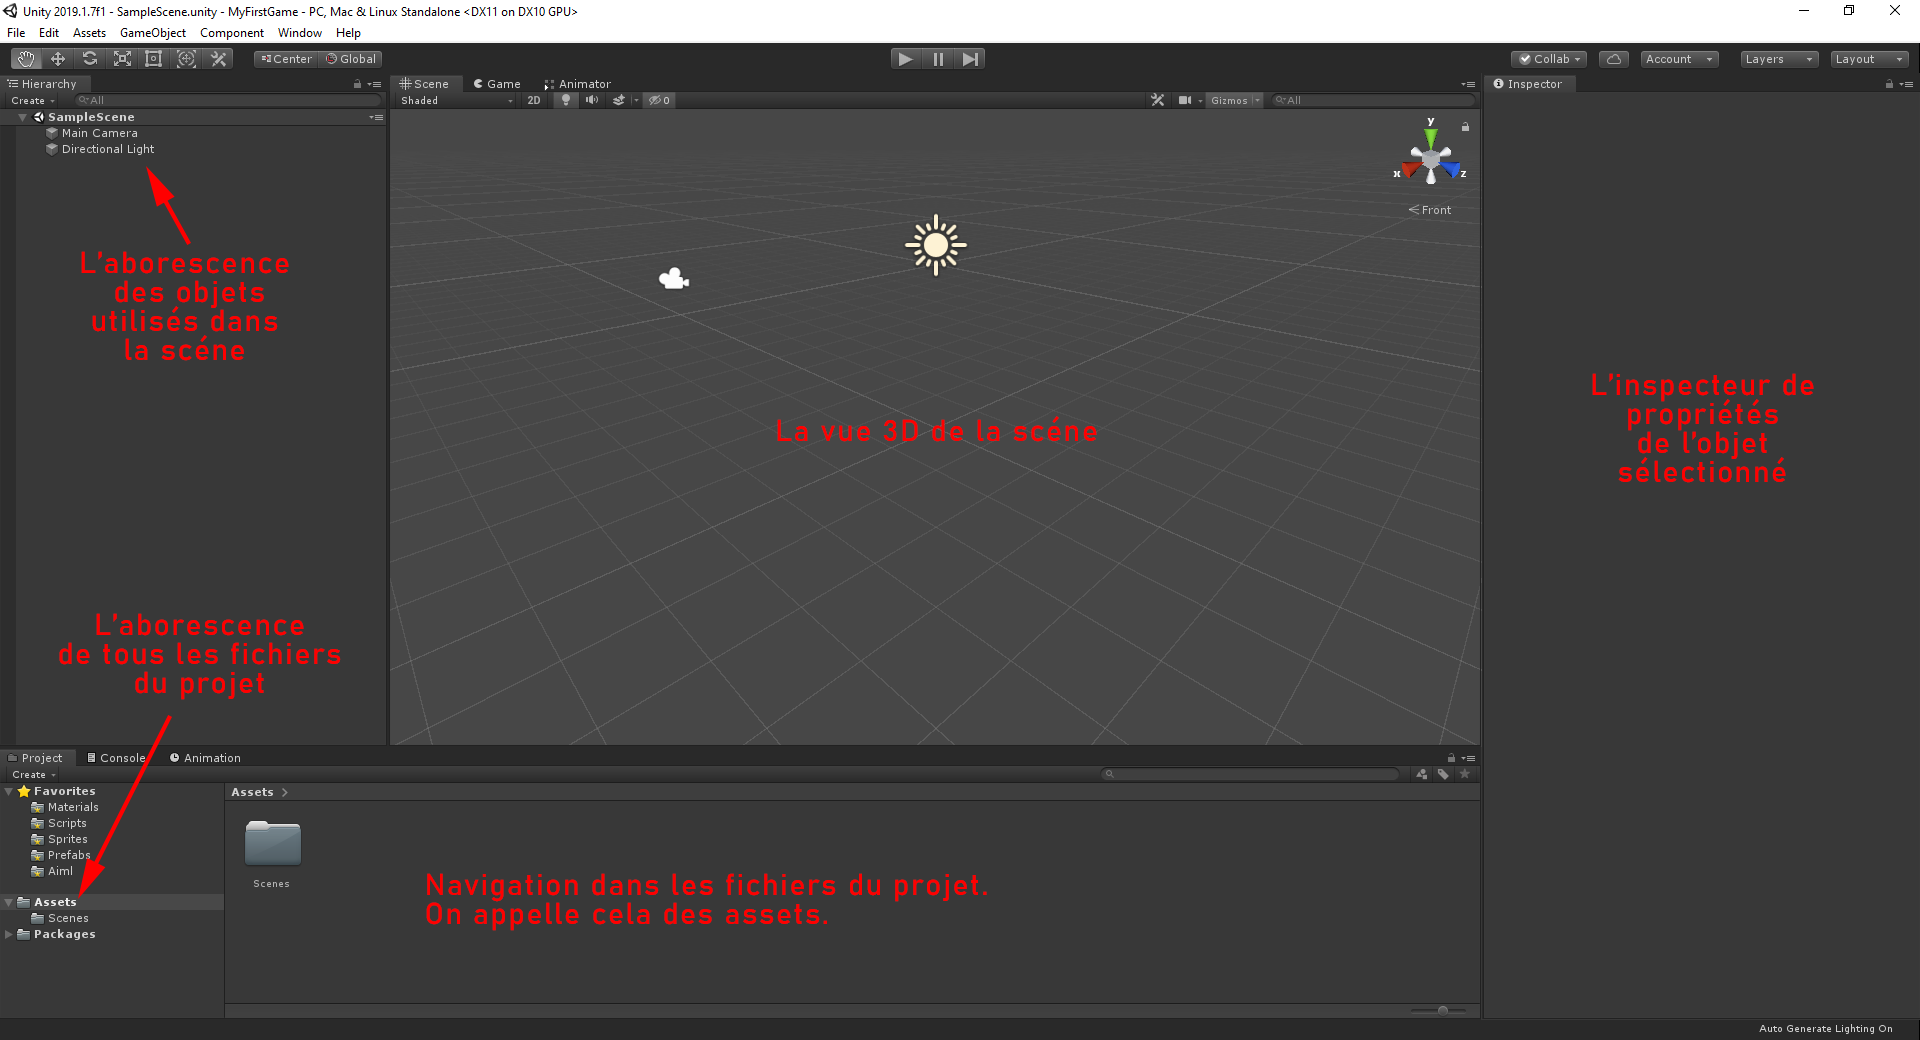The width and height of the screenshot is (1920, 1040).
Task: Click the Global coordinates button
Action: [350, 58]
